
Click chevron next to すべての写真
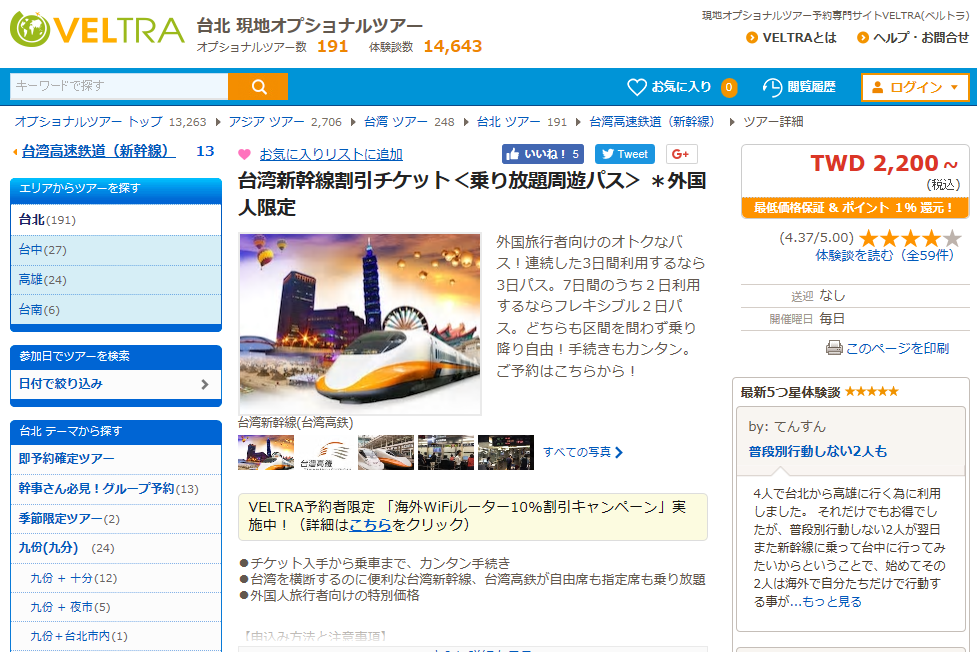(x=619, y=453)
